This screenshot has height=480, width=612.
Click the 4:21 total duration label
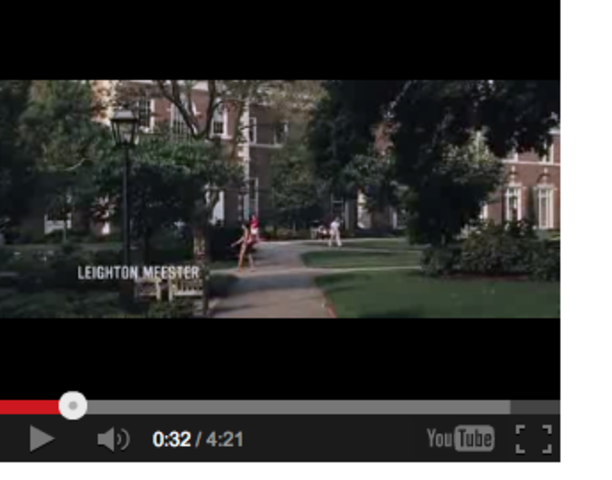(225, 439)
